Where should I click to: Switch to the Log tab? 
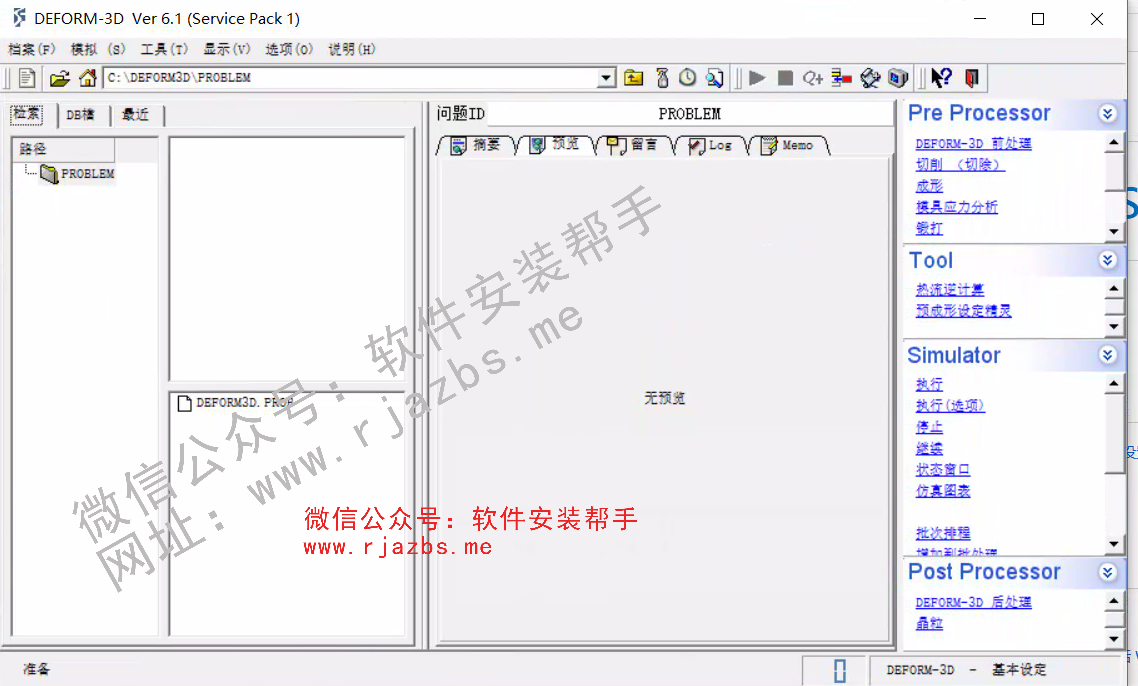tap(711, 145)
